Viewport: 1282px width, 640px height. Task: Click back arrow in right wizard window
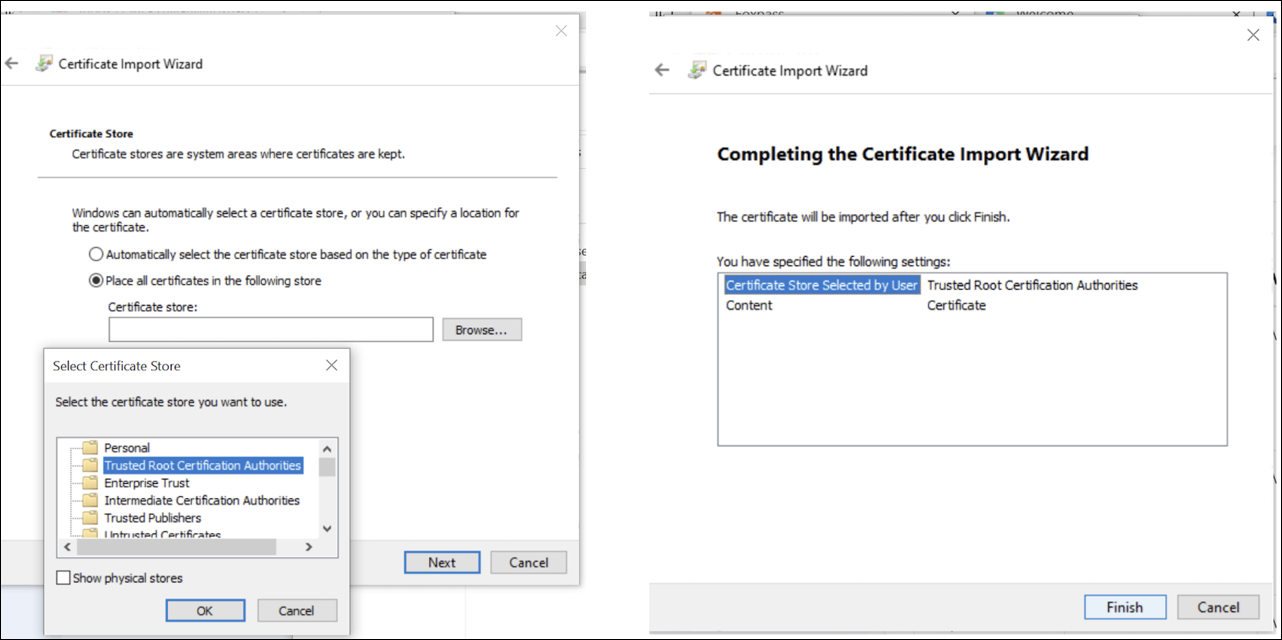coord(661,70)
